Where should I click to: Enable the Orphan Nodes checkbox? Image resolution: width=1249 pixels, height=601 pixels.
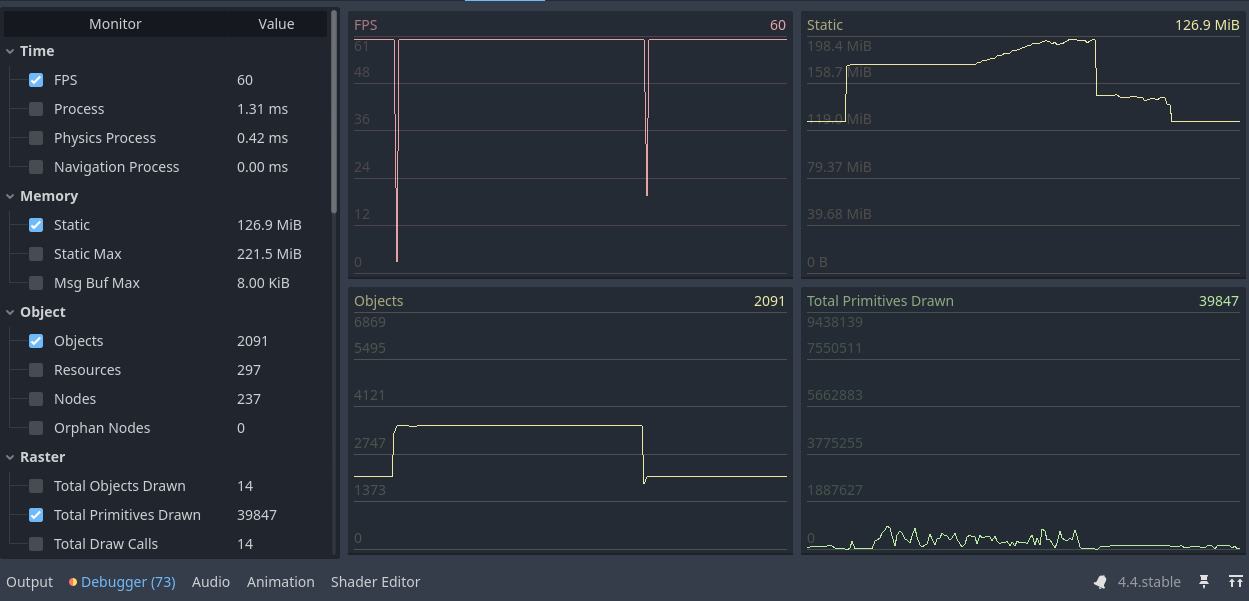pos(36,428)
